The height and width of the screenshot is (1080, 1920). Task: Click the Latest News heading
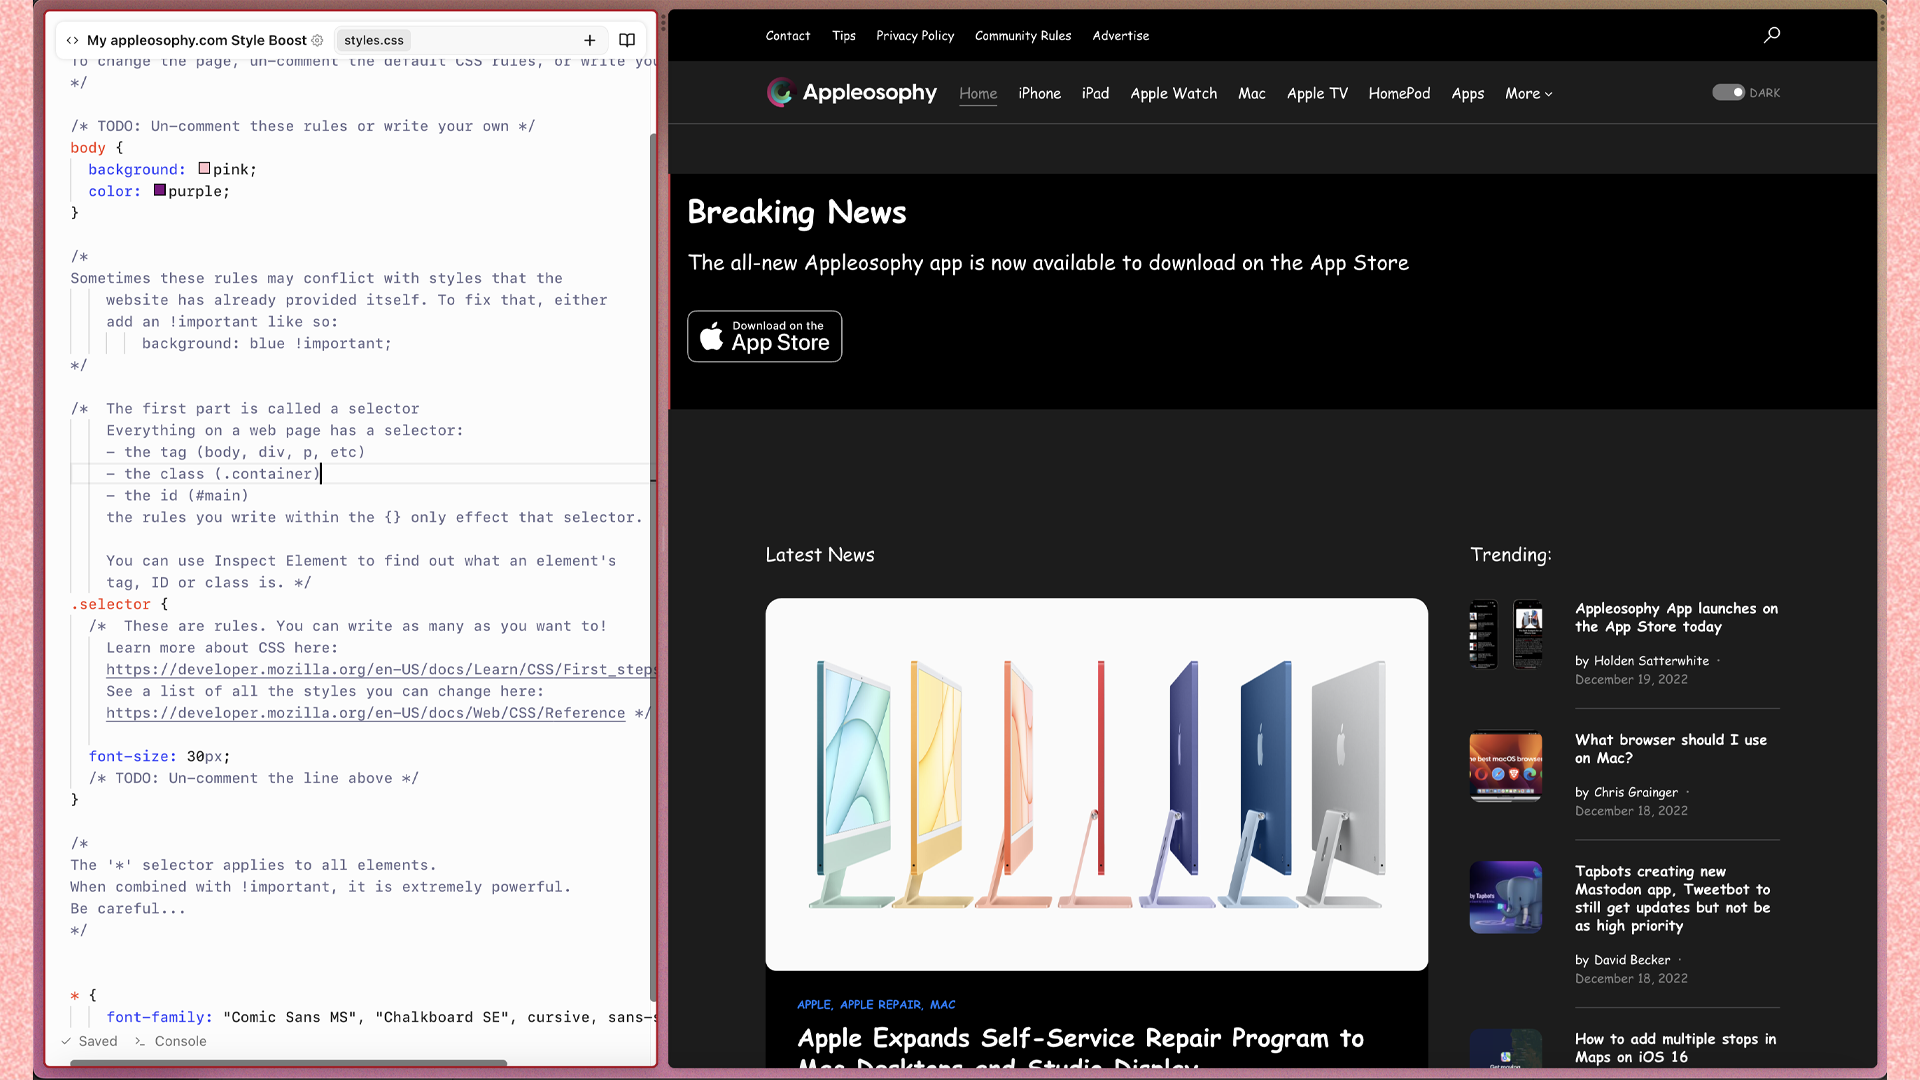tap(820, 555)
